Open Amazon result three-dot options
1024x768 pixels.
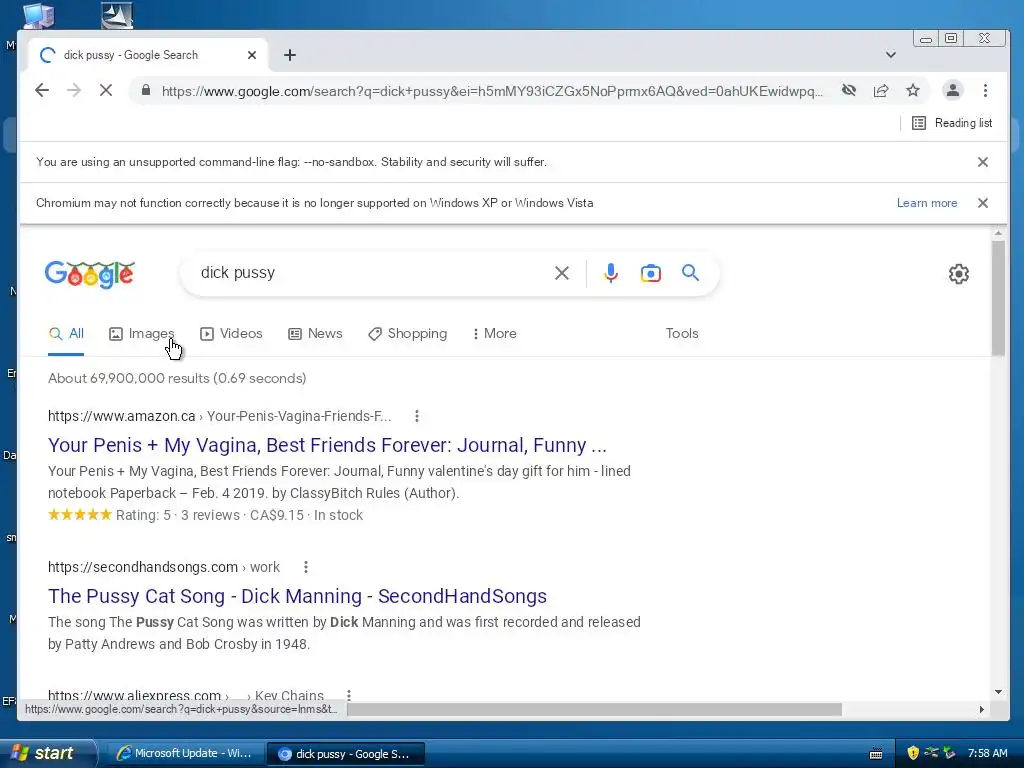(417, 416)
